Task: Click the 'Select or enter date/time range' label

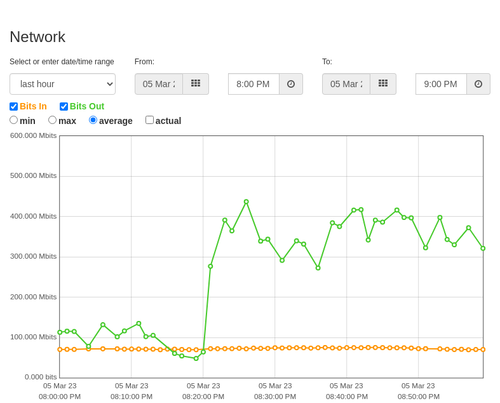Action: (62, 62)
